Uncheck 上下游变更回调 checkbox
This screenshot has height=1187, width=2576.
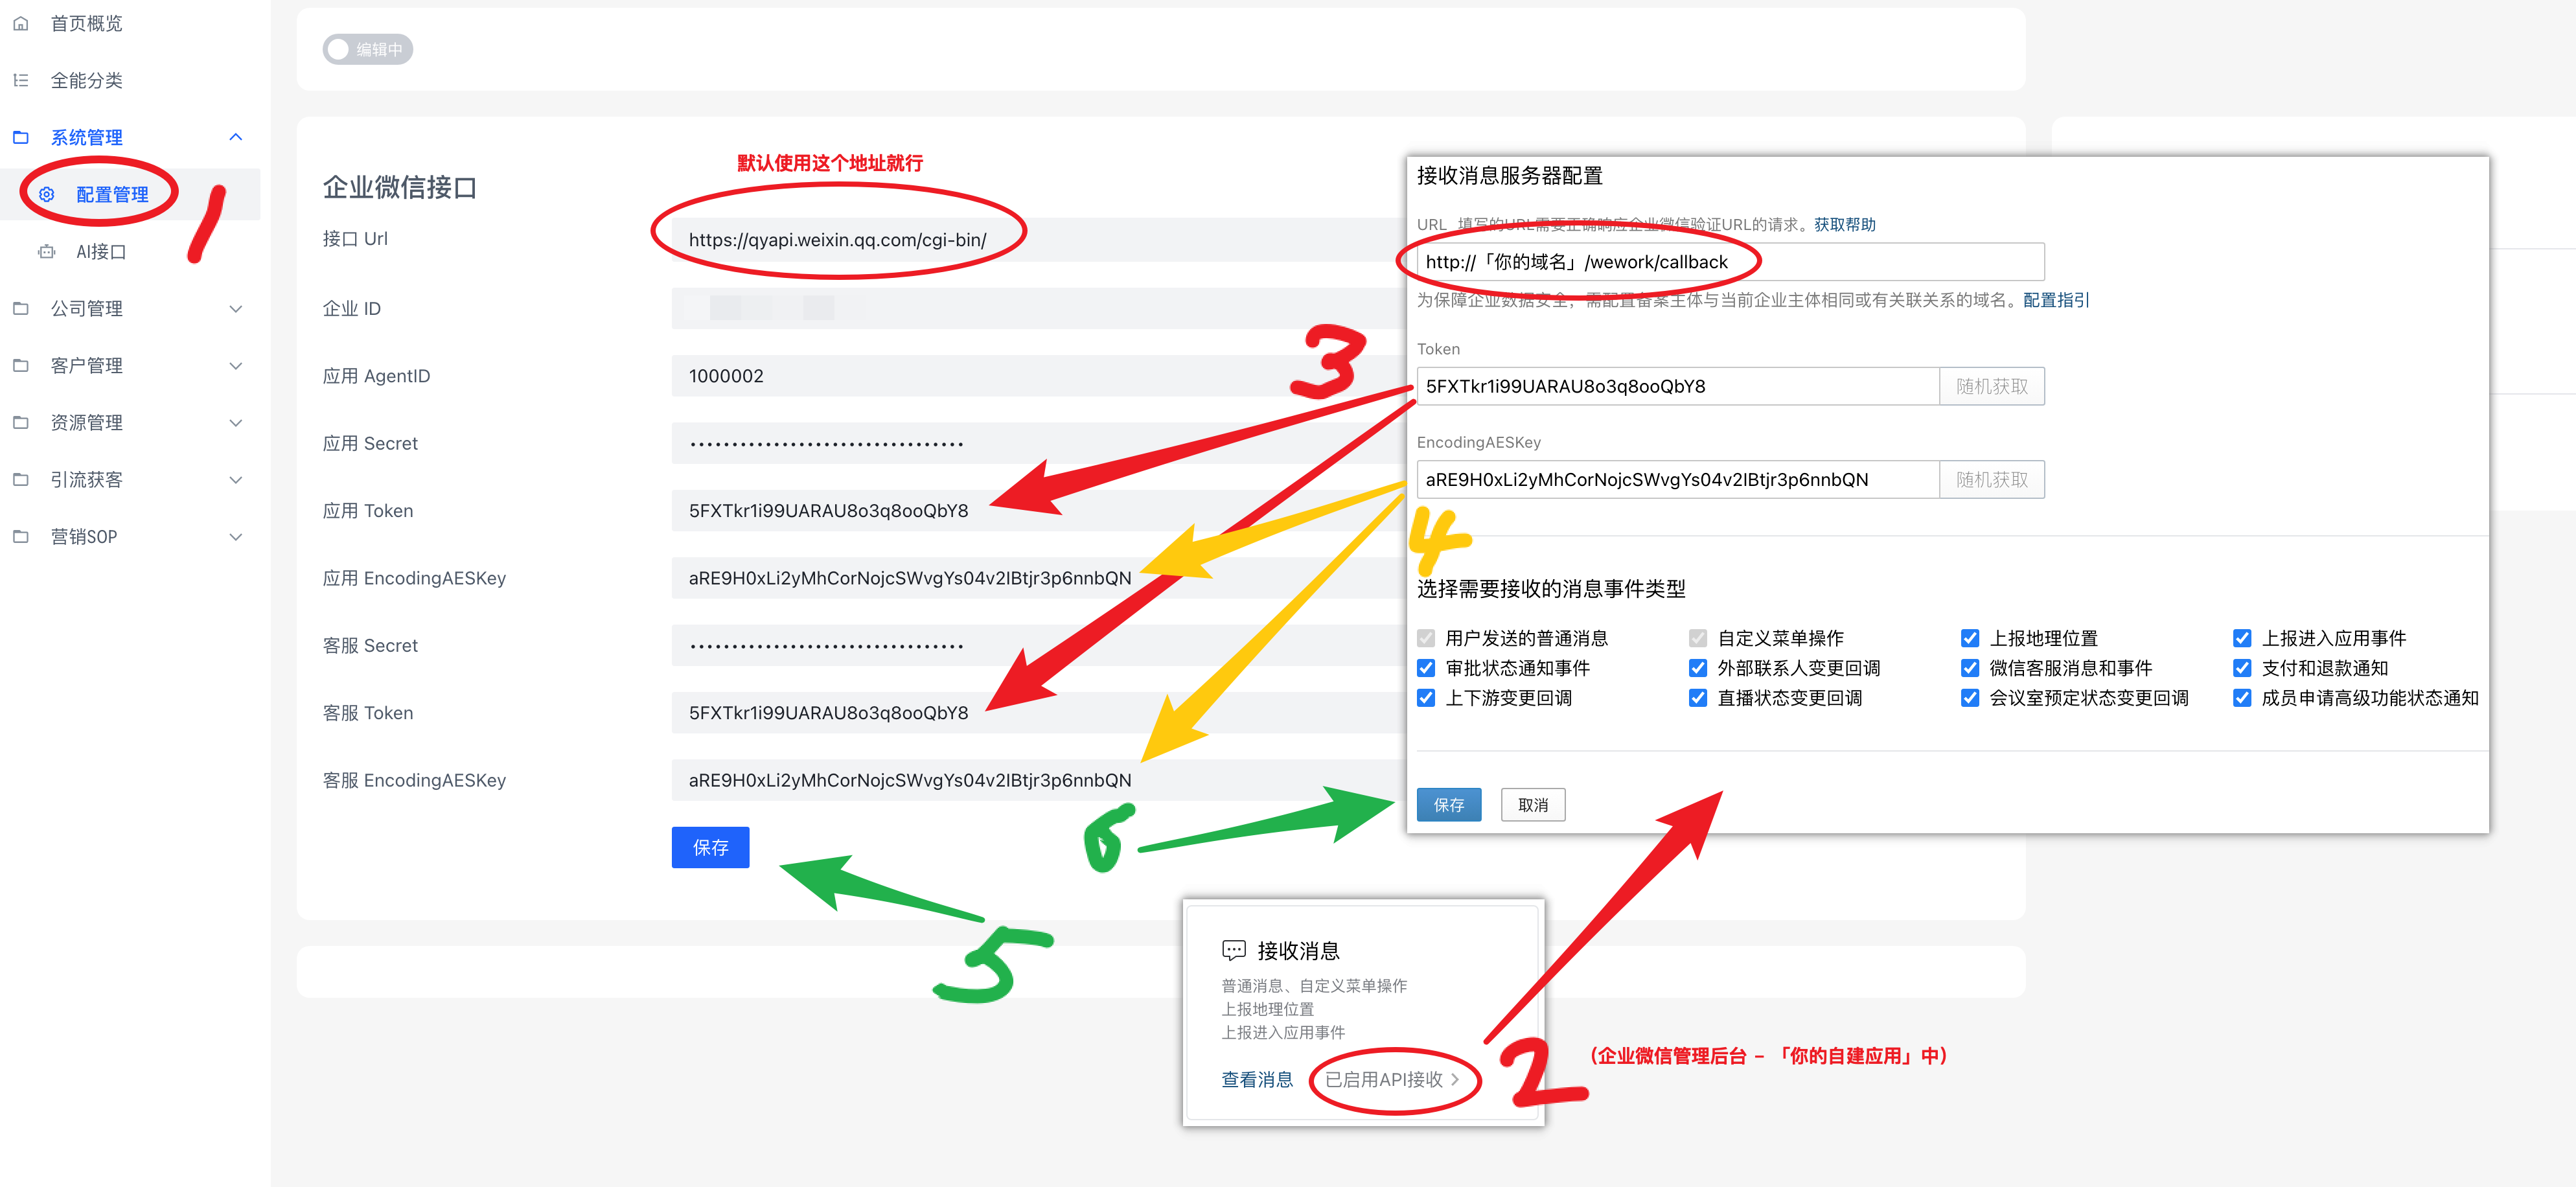coord(1426,698)
